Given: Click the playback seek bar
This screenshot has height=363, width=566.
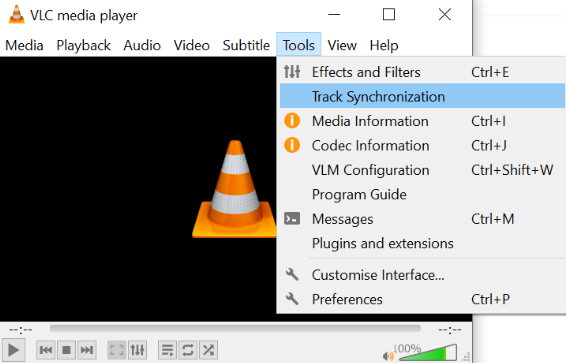Looking at the screenshot, I should tap(235, 328).
